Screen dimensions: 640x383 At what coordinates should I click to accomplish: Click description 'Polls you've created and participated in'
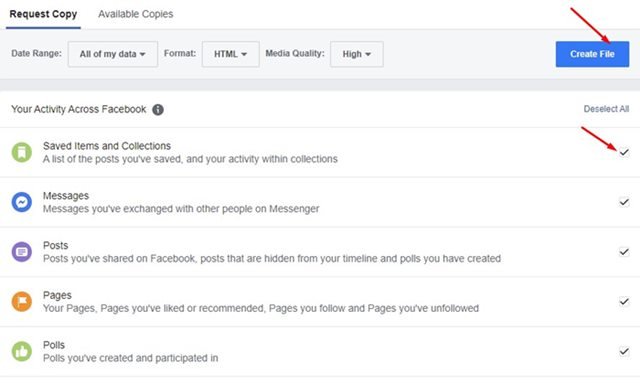click(131, 358)
